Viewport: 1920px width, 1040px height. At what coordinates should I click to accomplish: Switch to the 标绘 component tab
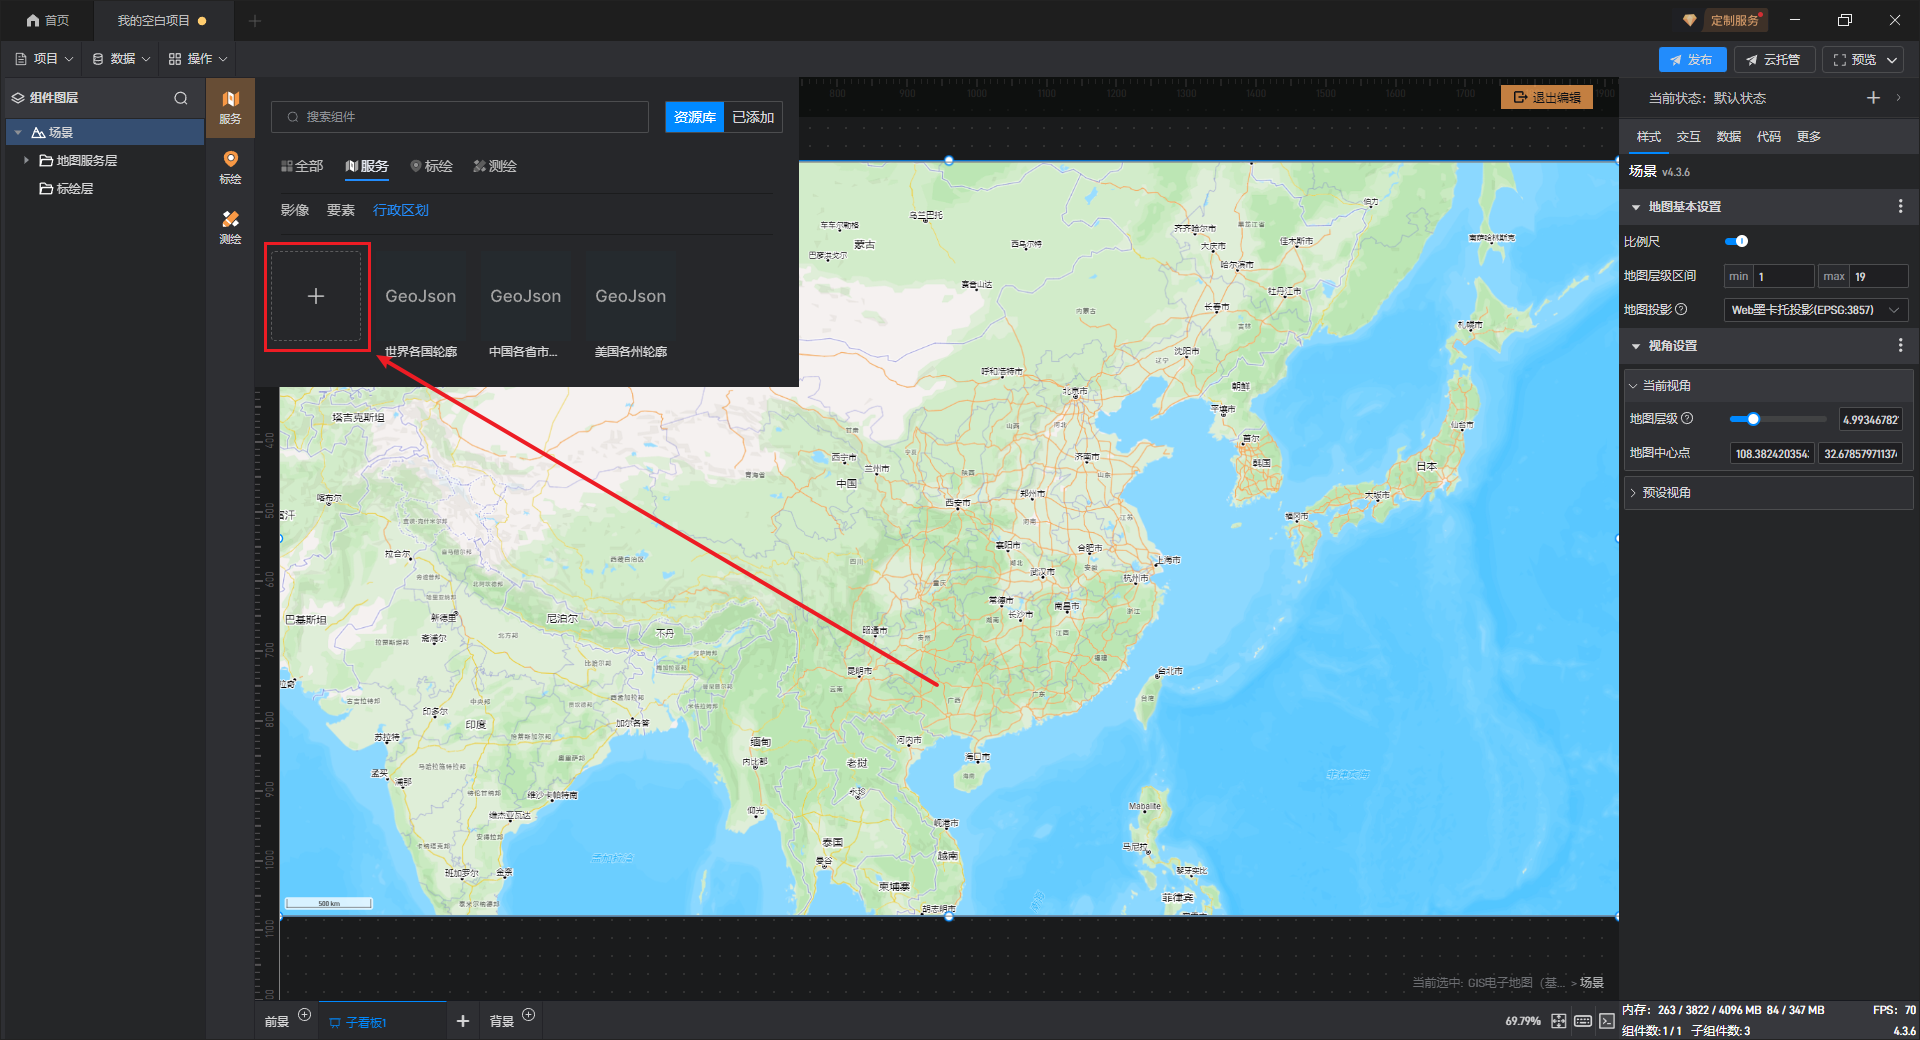[x=432, y=166]
